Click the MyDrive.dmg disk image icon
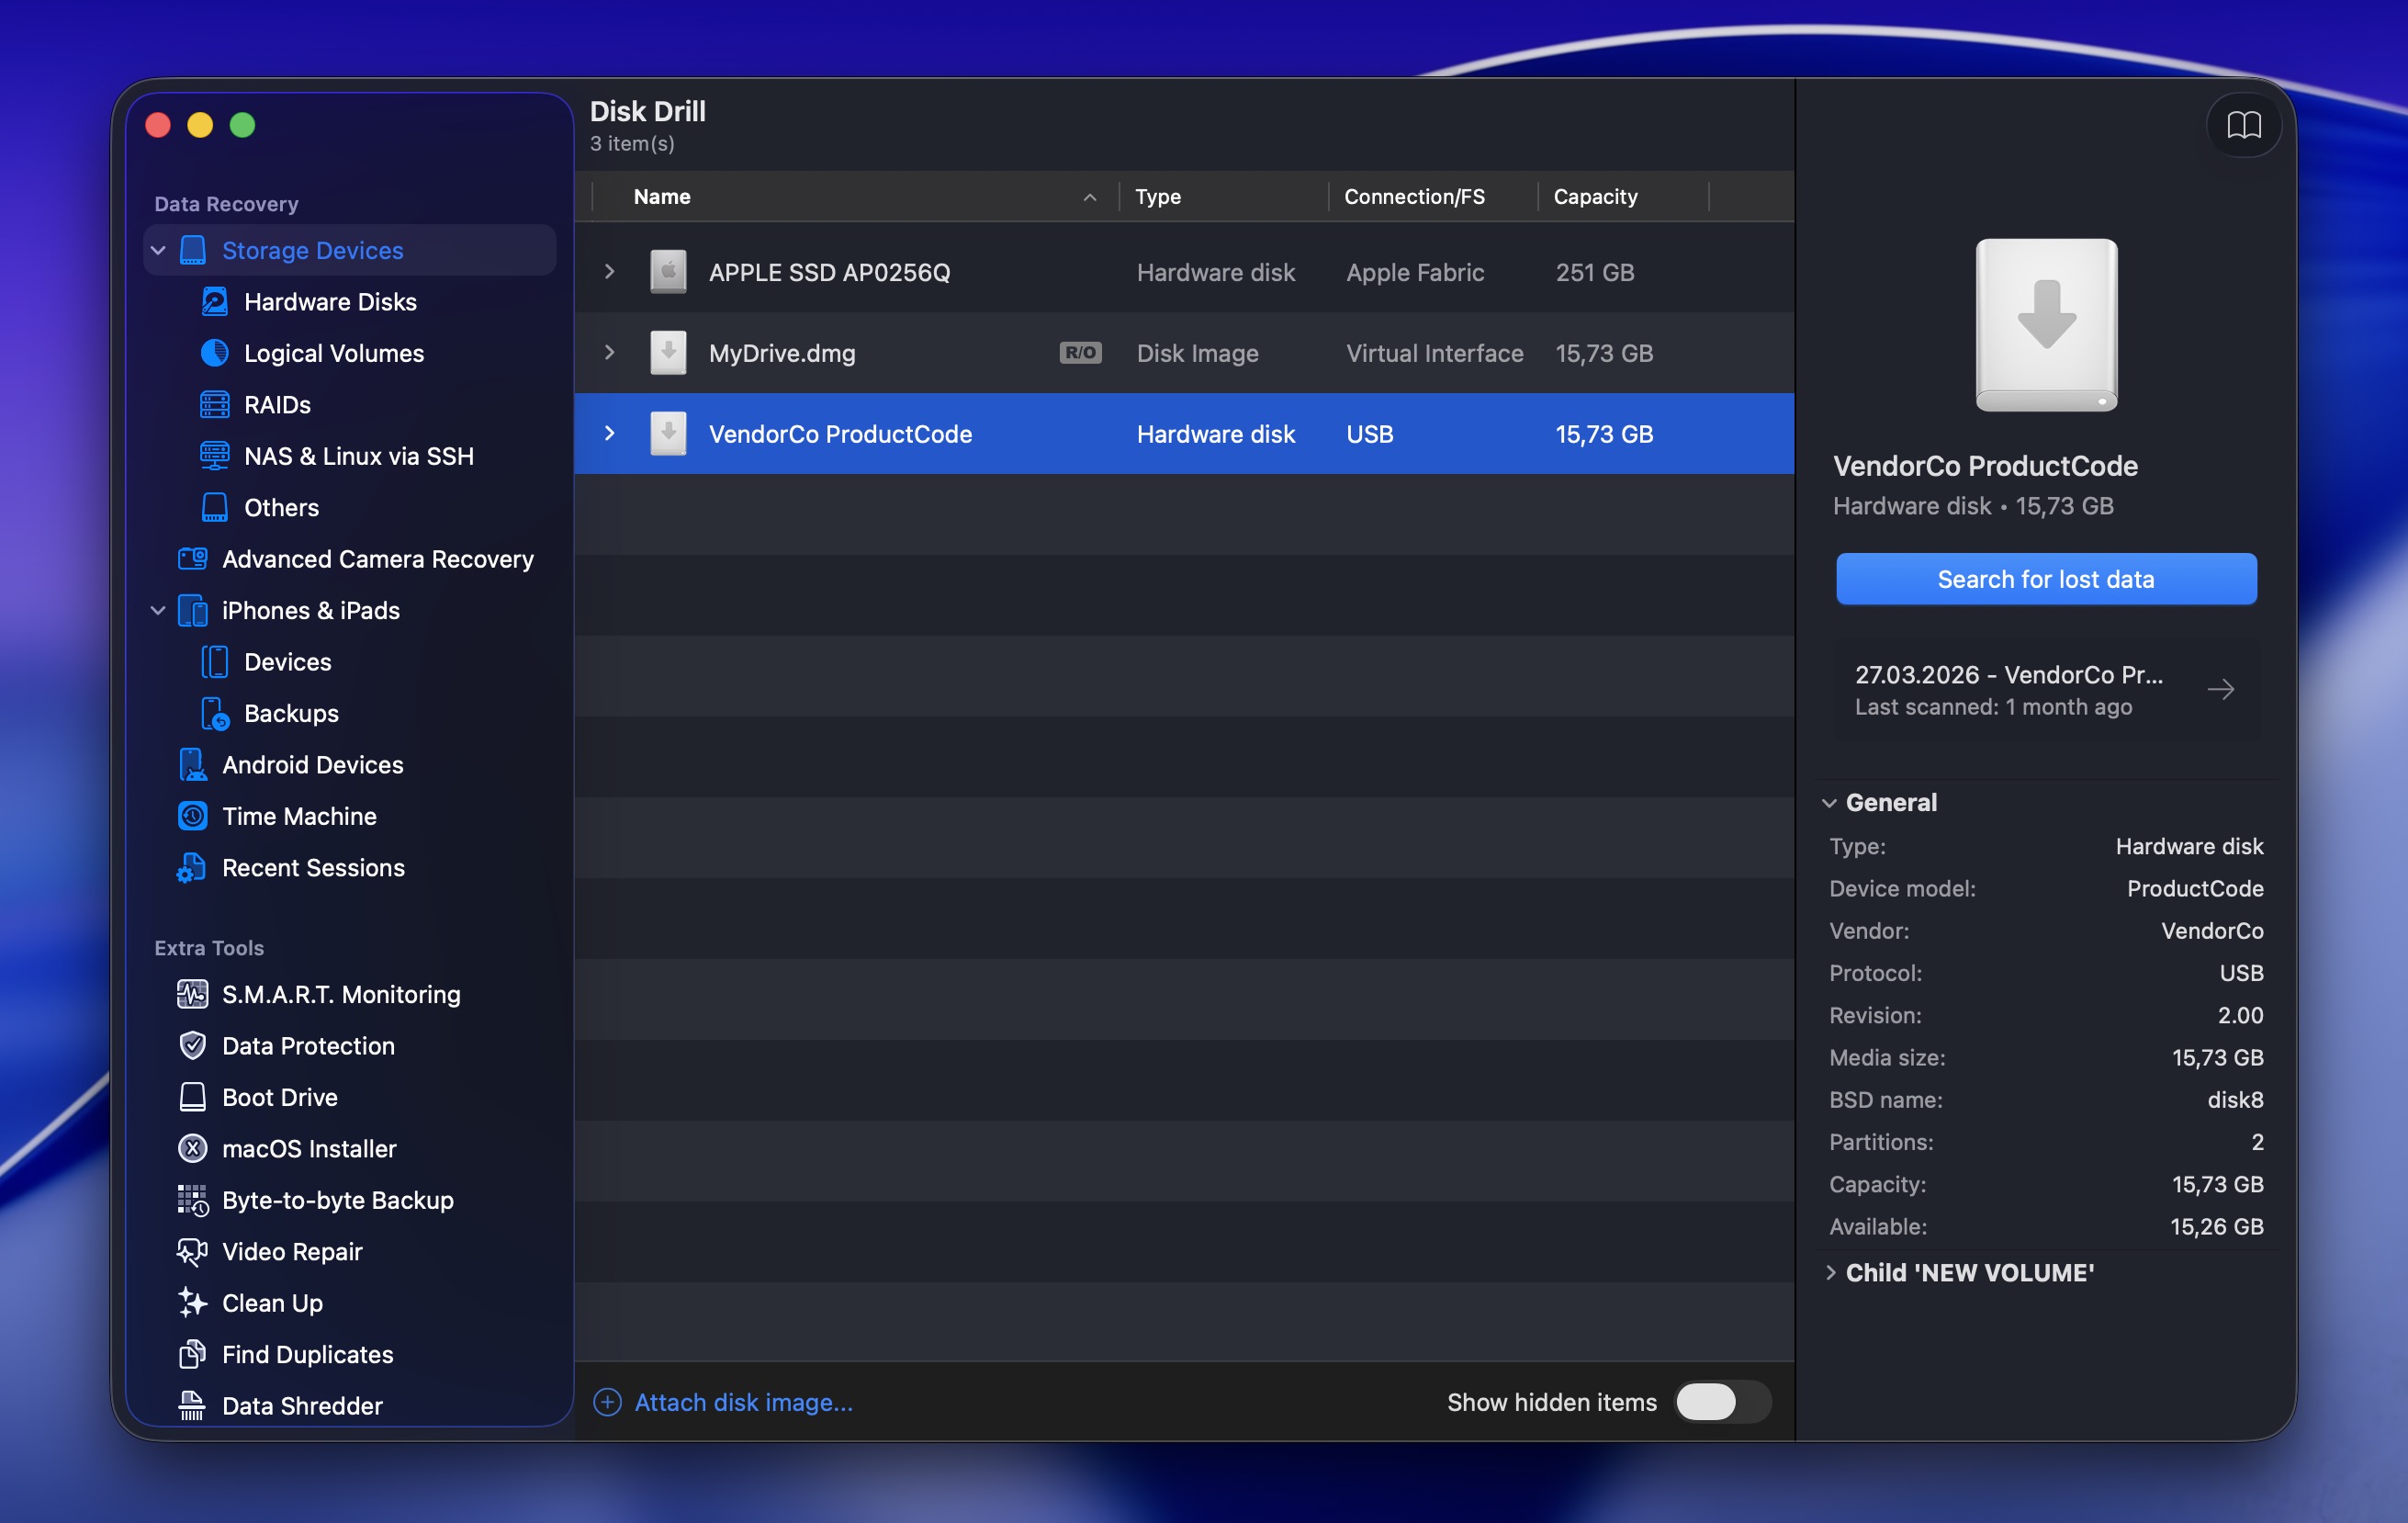Image resolution: width=2408 pixels, height=1523 pixels. [x=668, y=353]
